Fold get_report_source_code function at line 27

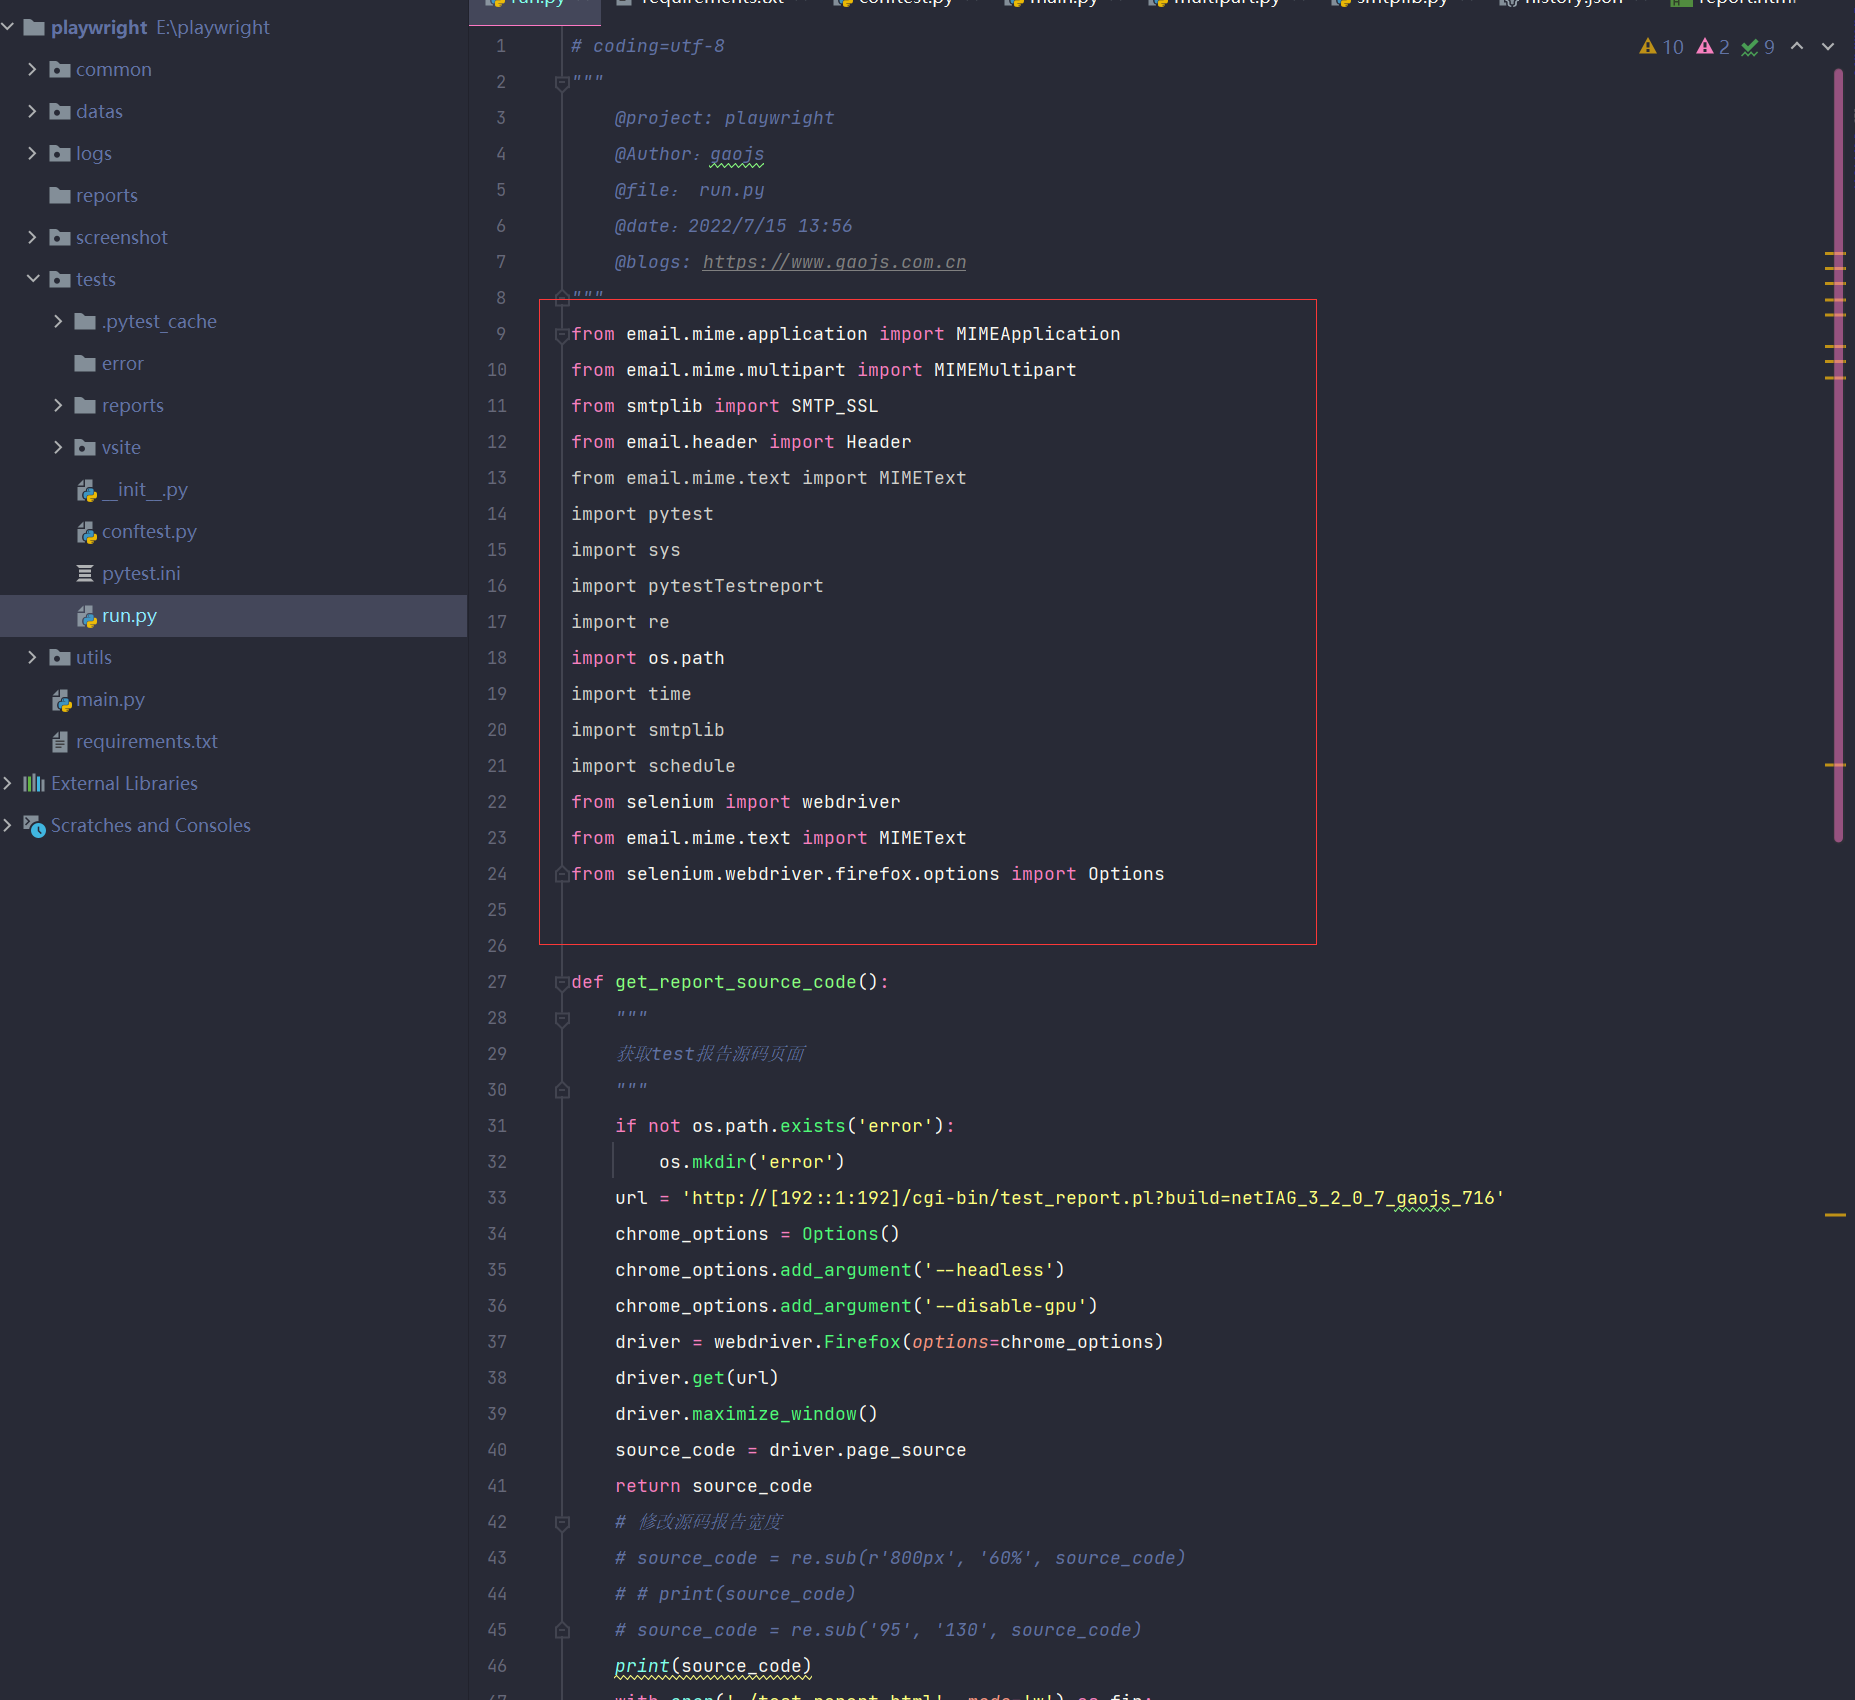[x=562, y=983]
